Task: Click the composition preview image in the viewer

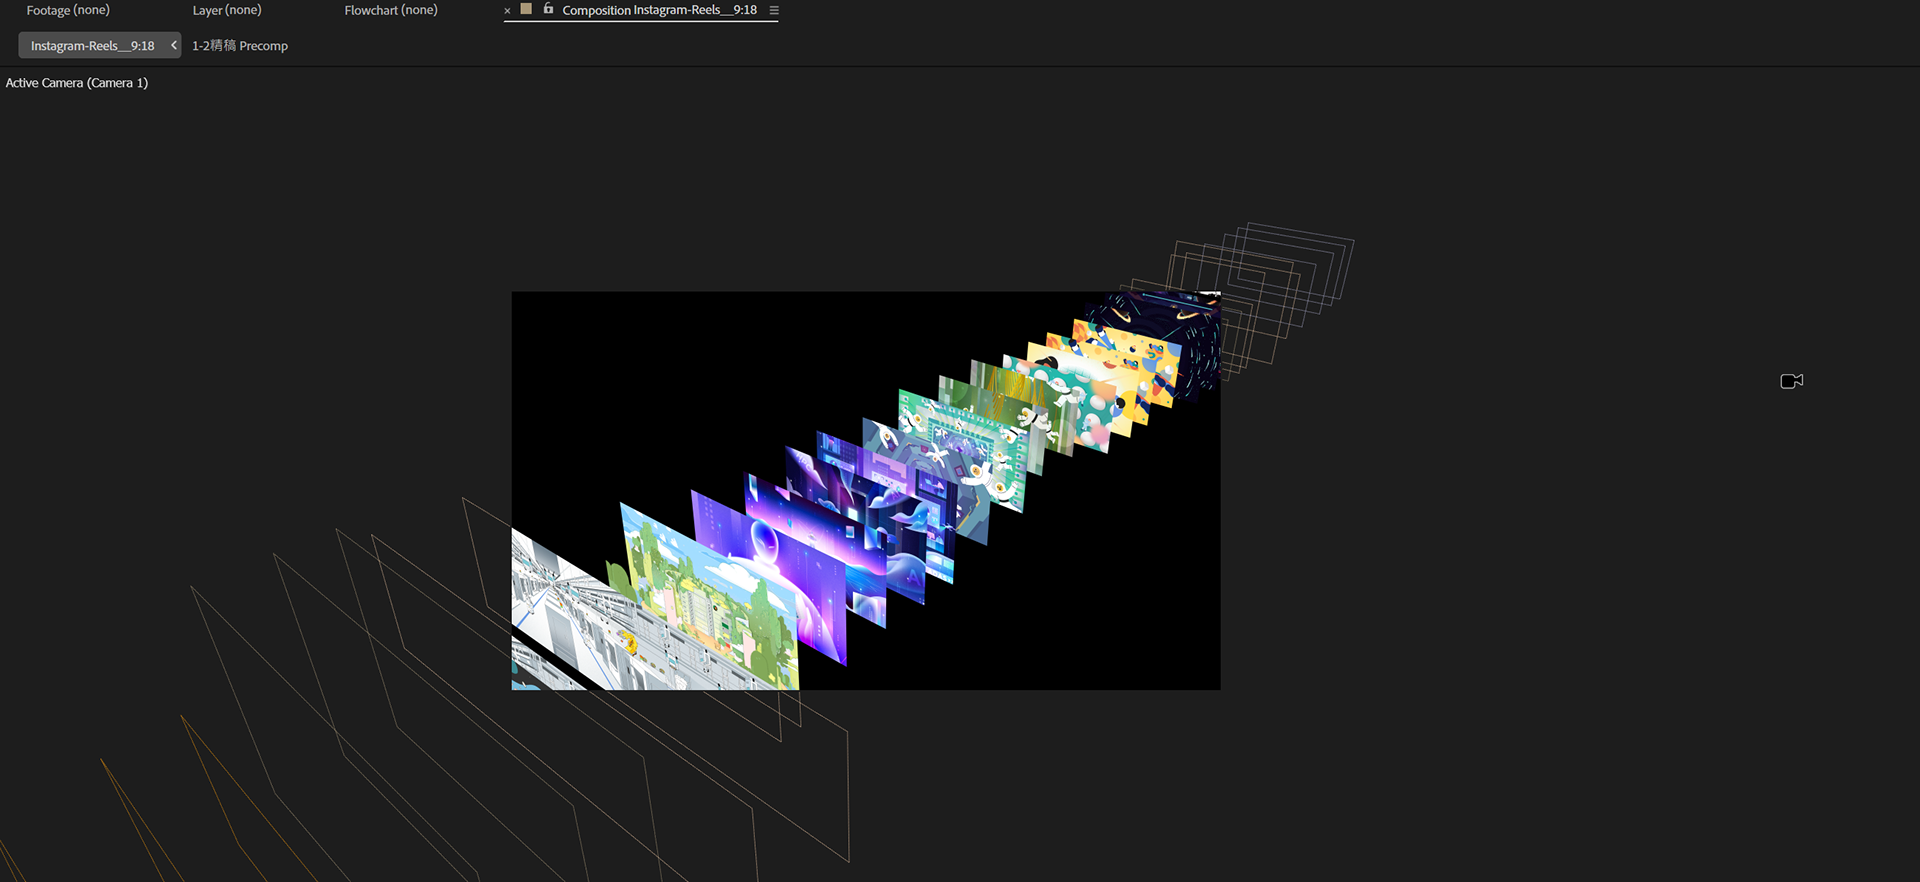Action: point(866,491)
